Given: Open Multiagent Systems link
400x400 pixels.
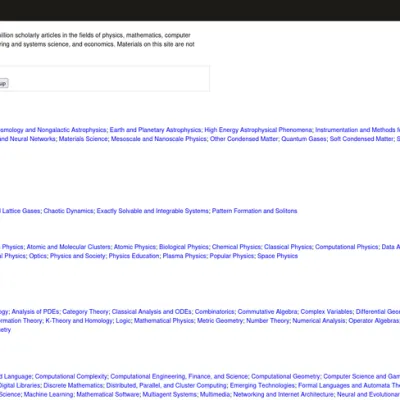Looking at the screenshot, I should (x=170, y=394).
